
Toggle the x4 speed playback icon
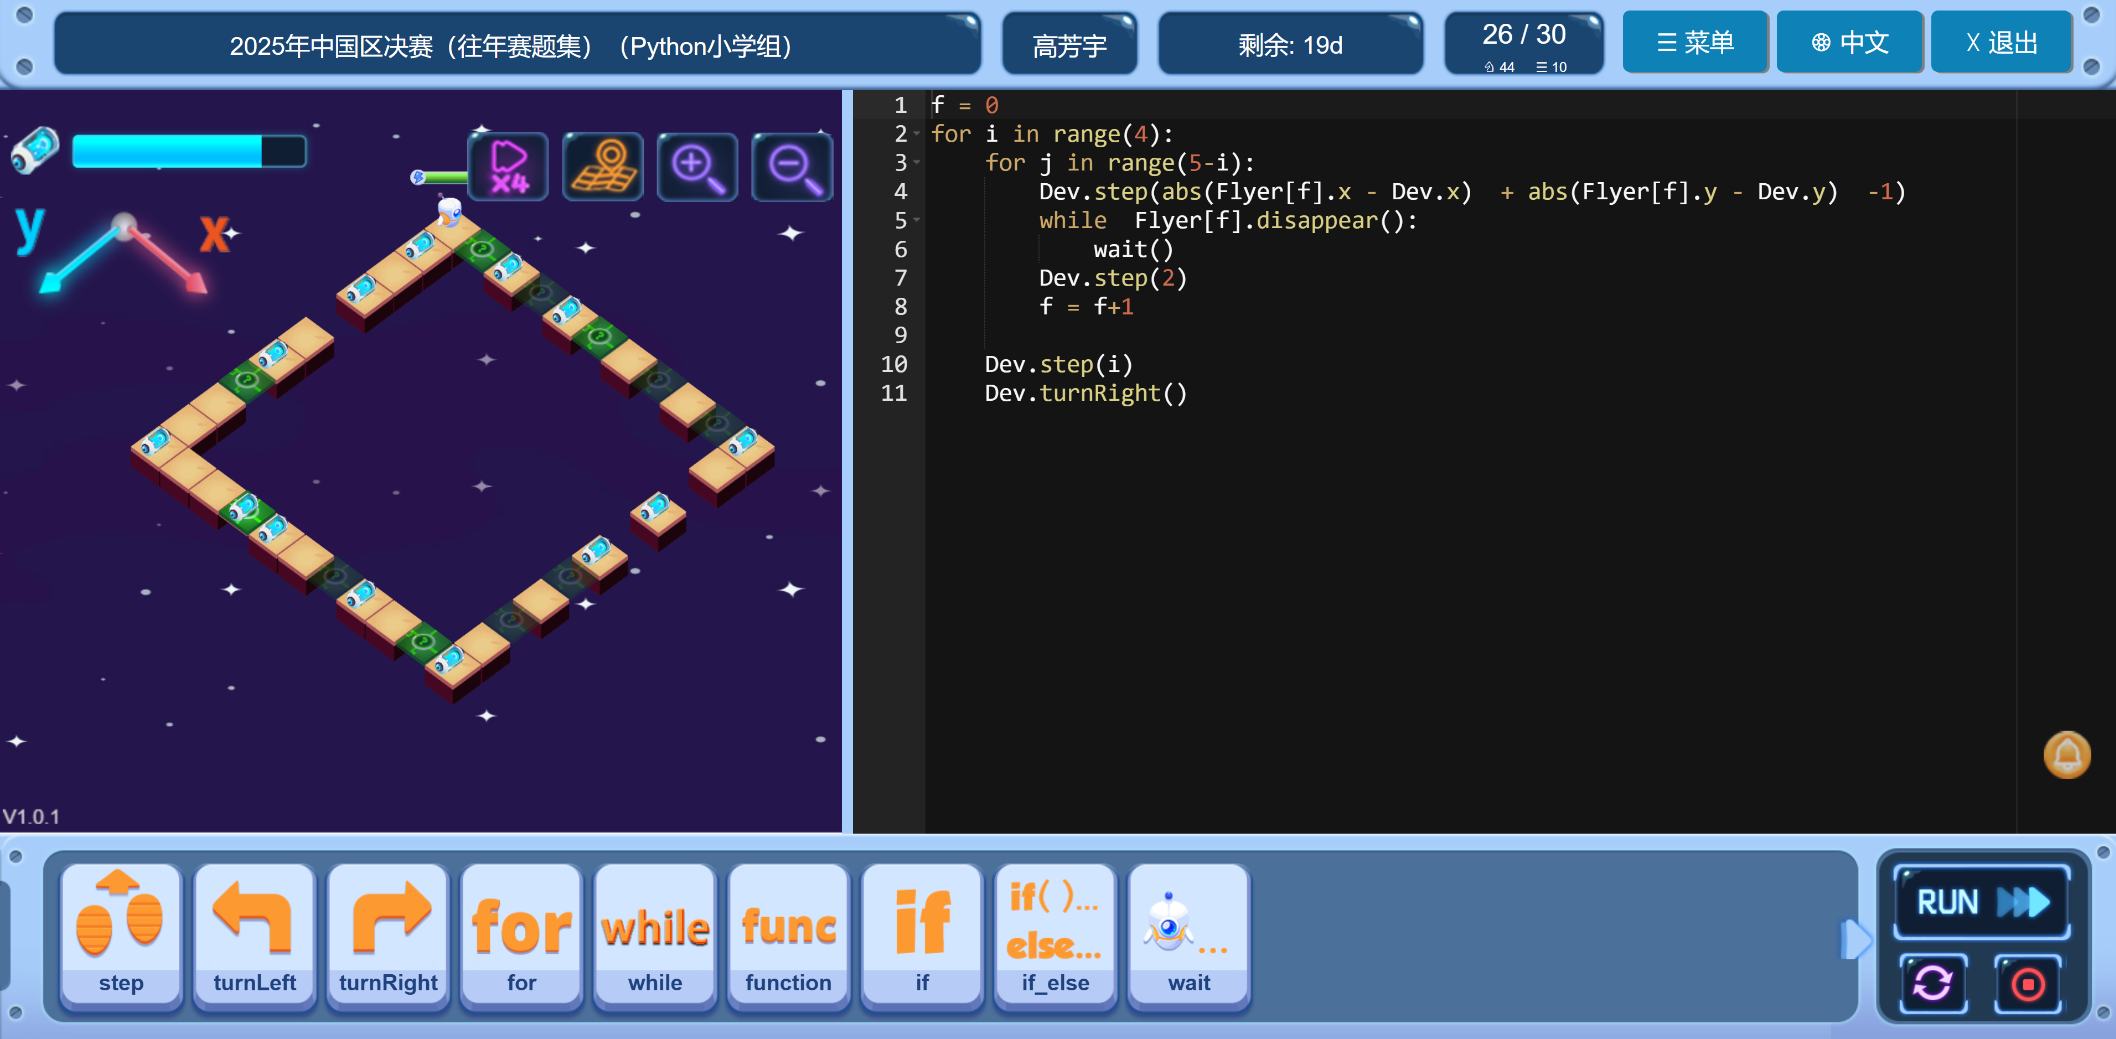(508, 167)
